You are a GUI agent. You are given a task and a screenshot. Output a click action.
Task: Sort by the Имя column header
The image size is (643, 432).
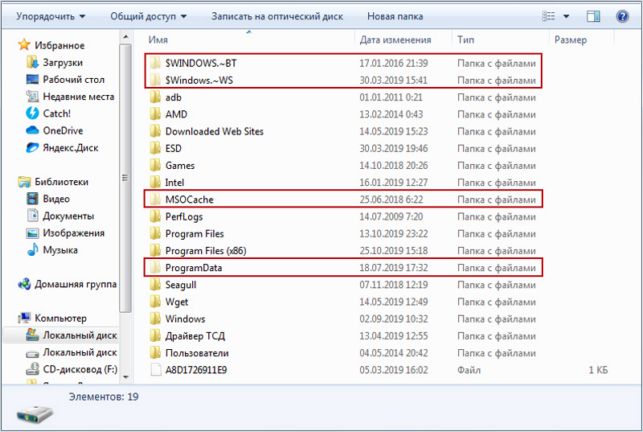[x=158, y=40]
